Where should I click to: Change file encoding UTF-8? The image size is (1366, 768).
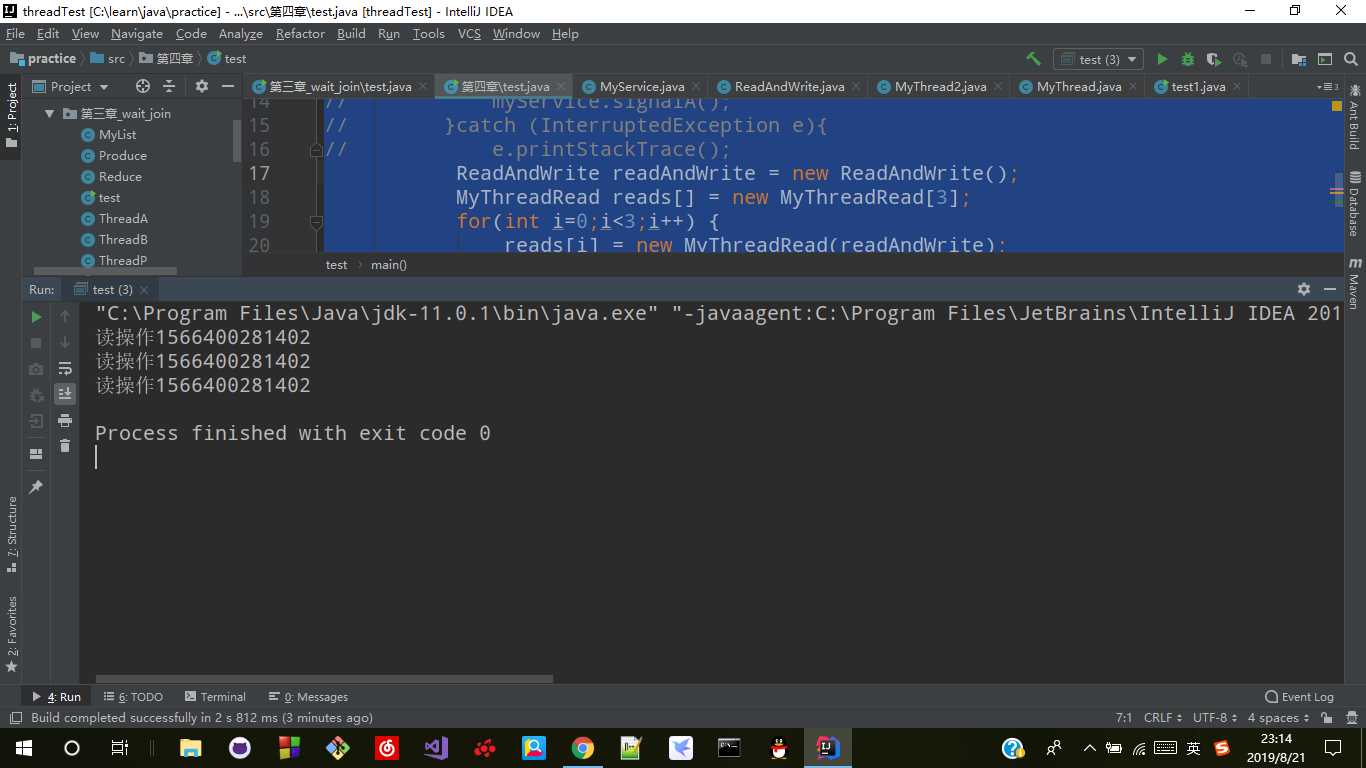(1214, 718)
